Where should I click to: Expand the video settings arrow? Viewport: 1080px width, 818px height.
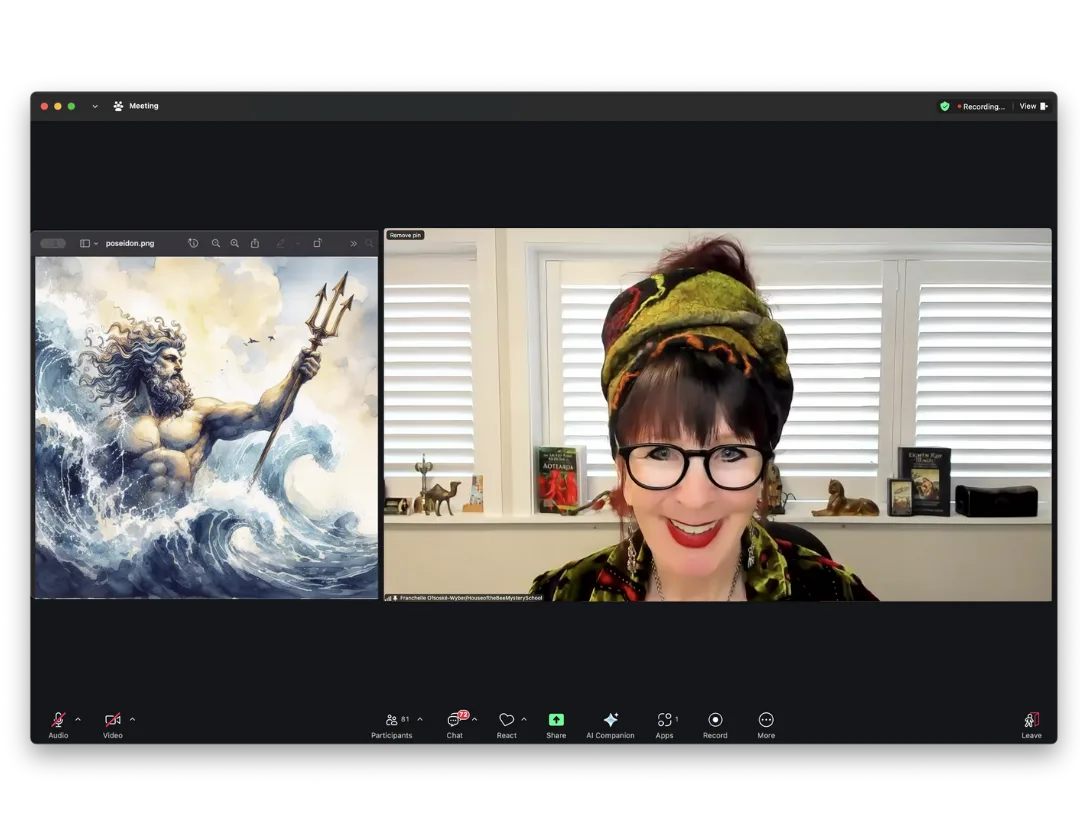(x=132, y=719)
